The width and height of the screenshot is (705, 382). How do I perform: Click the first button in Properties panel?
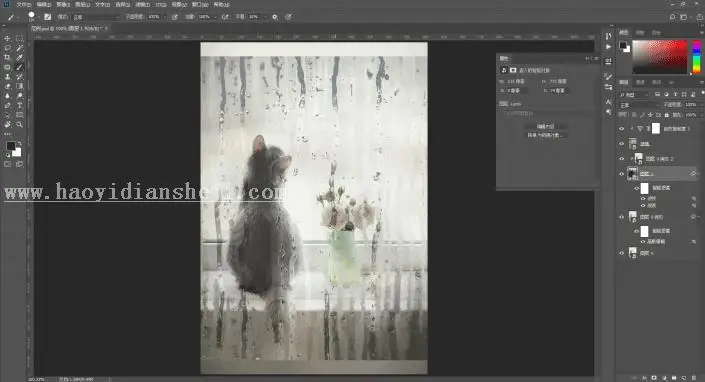coord(545,127)
